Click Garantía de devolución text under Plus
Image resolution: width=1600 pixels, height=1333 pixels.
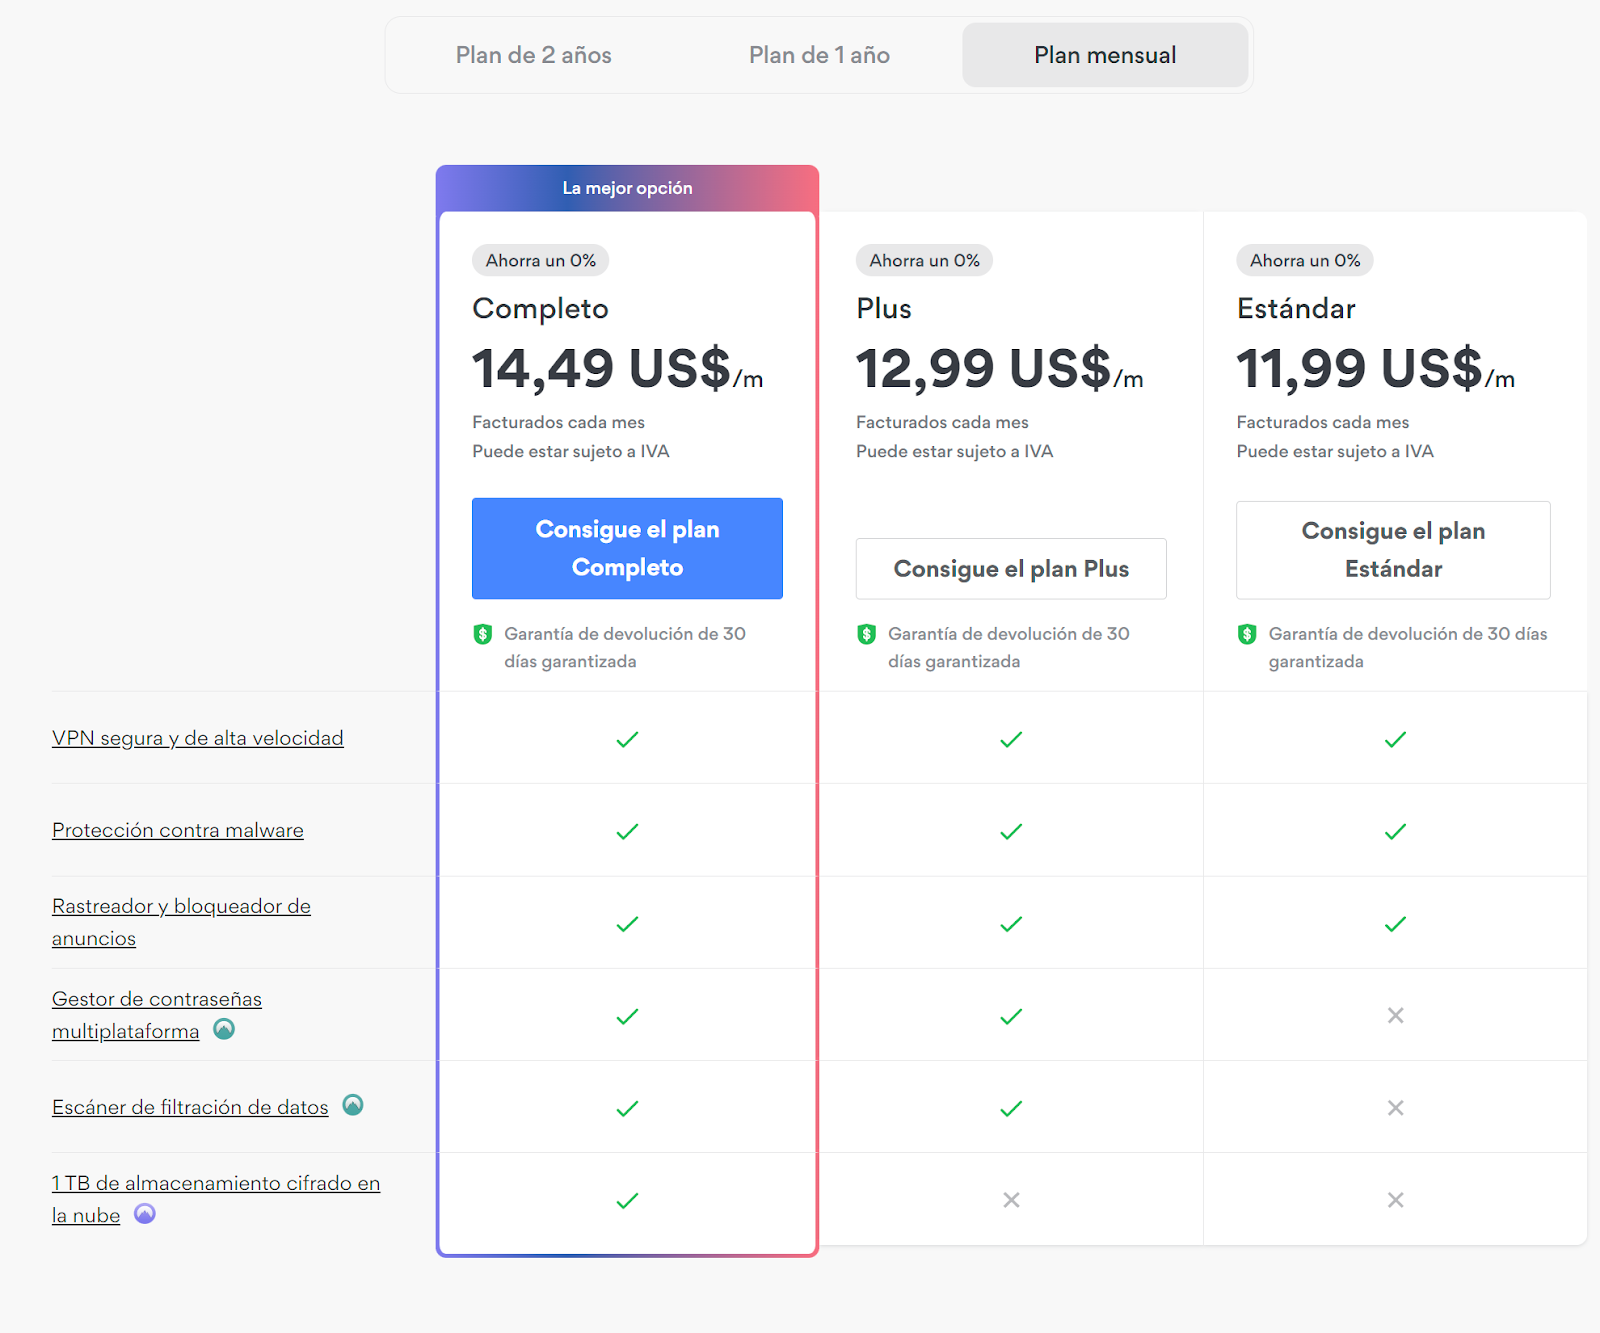coord(1009,647)
